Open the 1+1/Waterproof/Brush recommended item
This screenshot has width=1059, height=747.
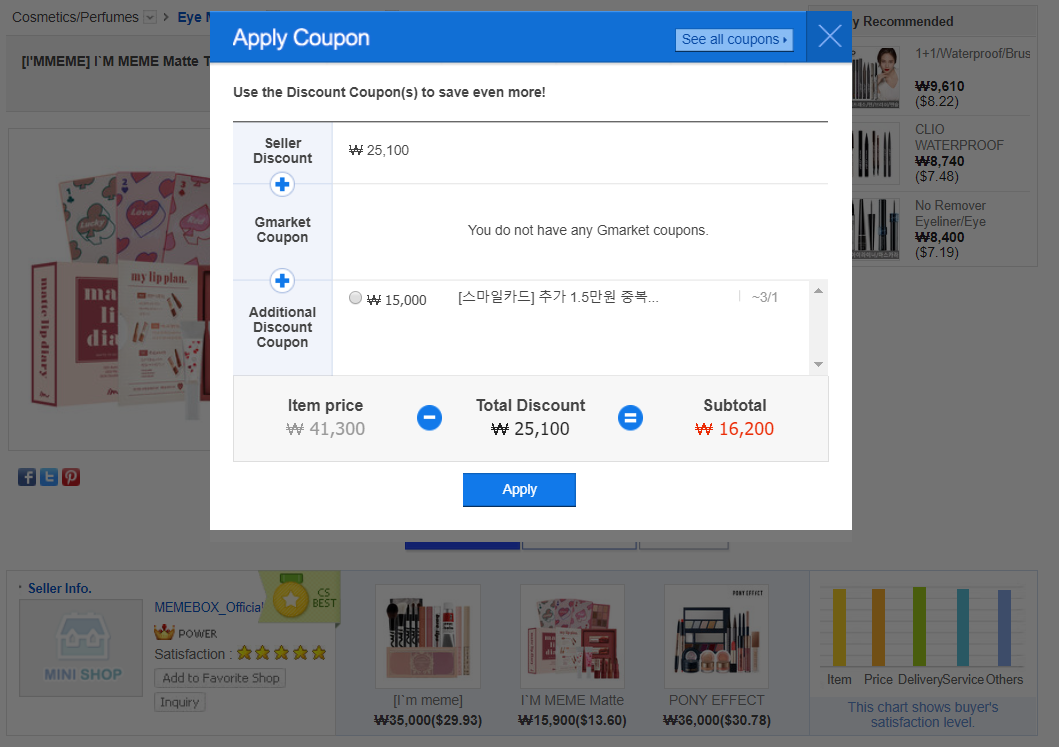coord(973,53)
